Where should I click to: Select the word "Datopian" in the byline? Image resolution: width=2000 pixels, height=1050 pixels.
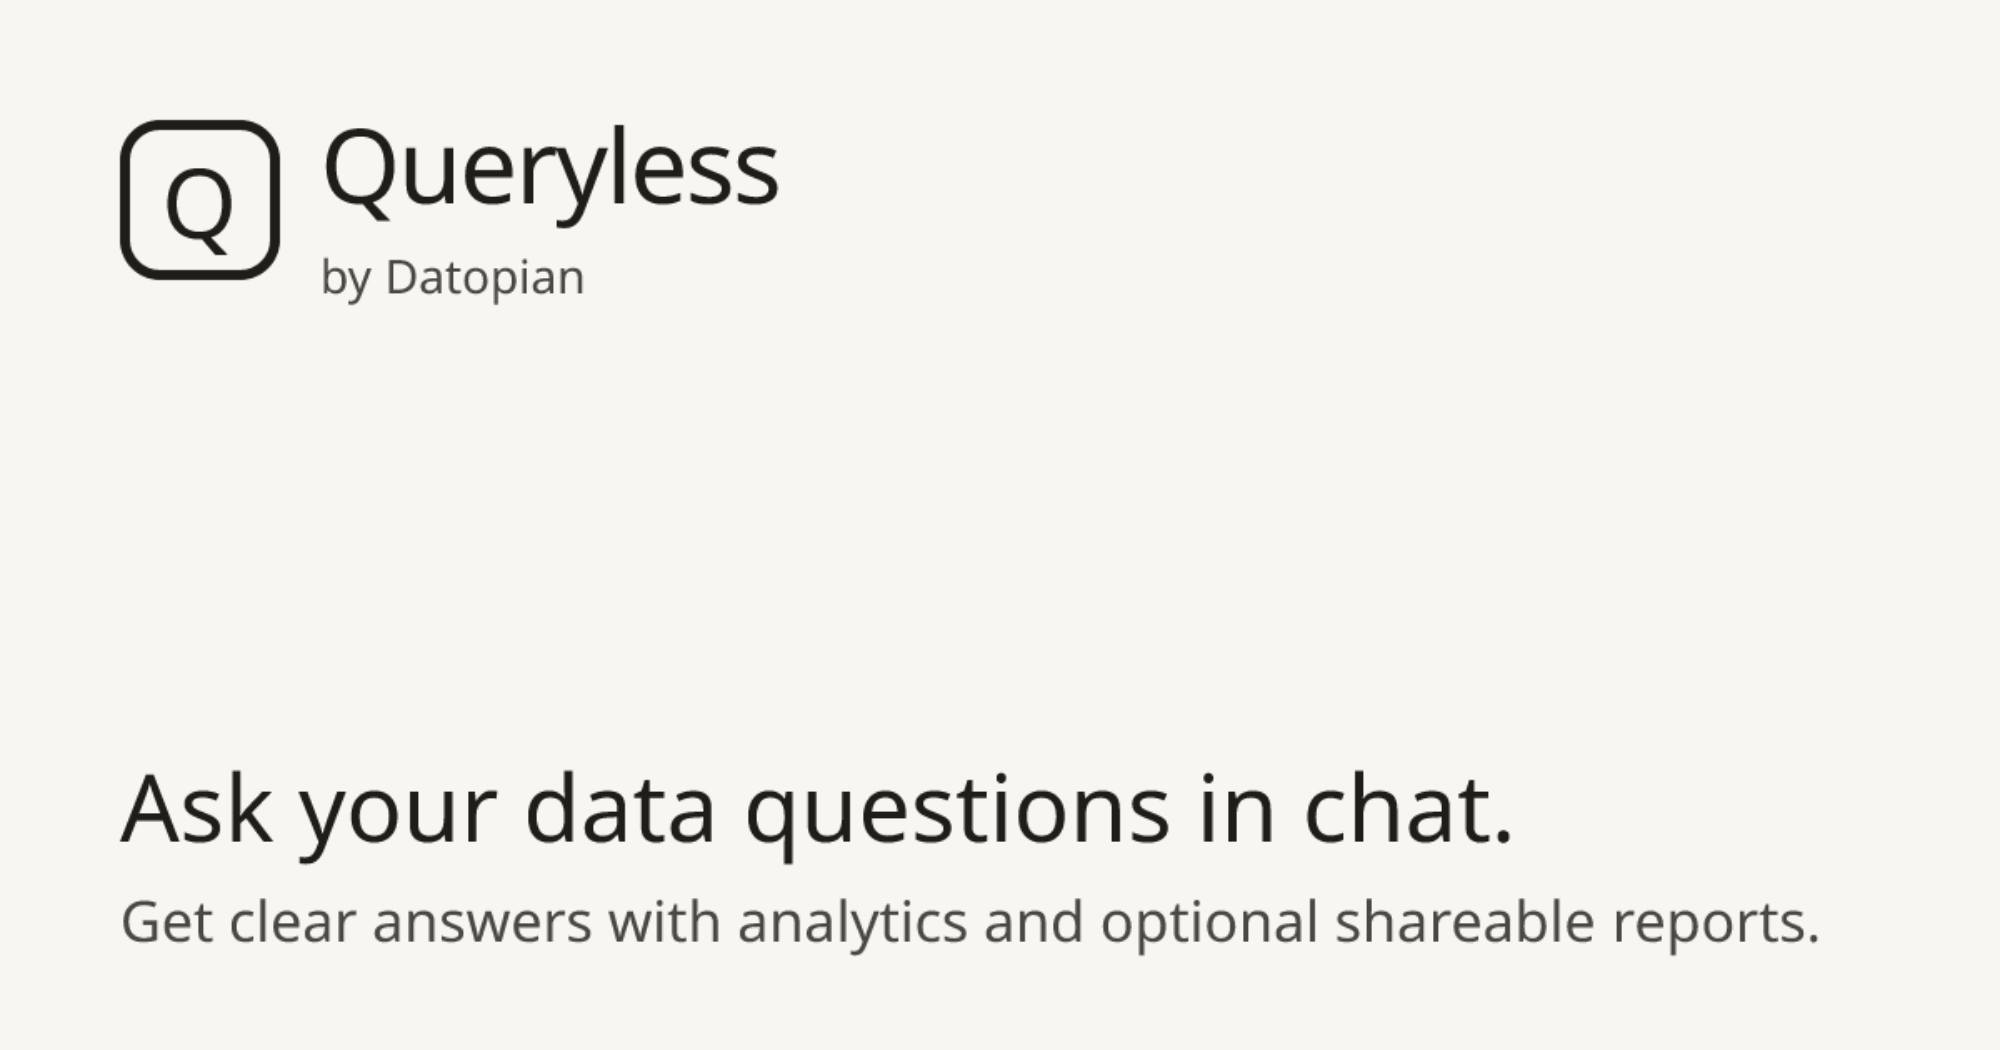tap(485, 277)
